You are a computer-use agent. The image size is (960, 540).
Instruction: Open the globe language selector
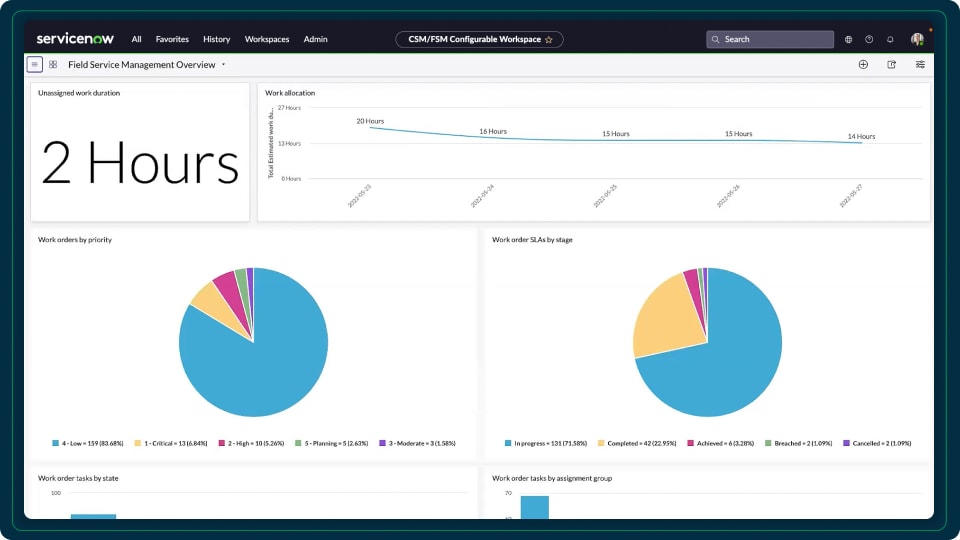coord(849,40)
